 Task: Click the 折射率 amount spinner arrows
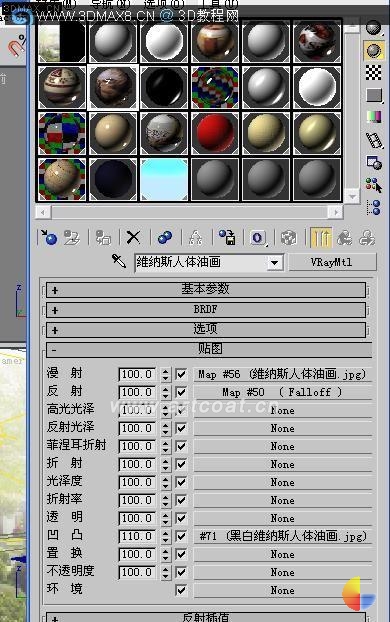(166, 500)
